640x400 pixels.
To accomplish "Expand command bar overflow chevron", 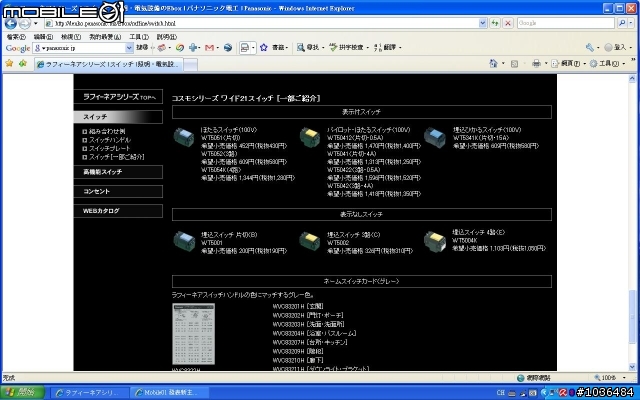I will [x=633, y=61].
